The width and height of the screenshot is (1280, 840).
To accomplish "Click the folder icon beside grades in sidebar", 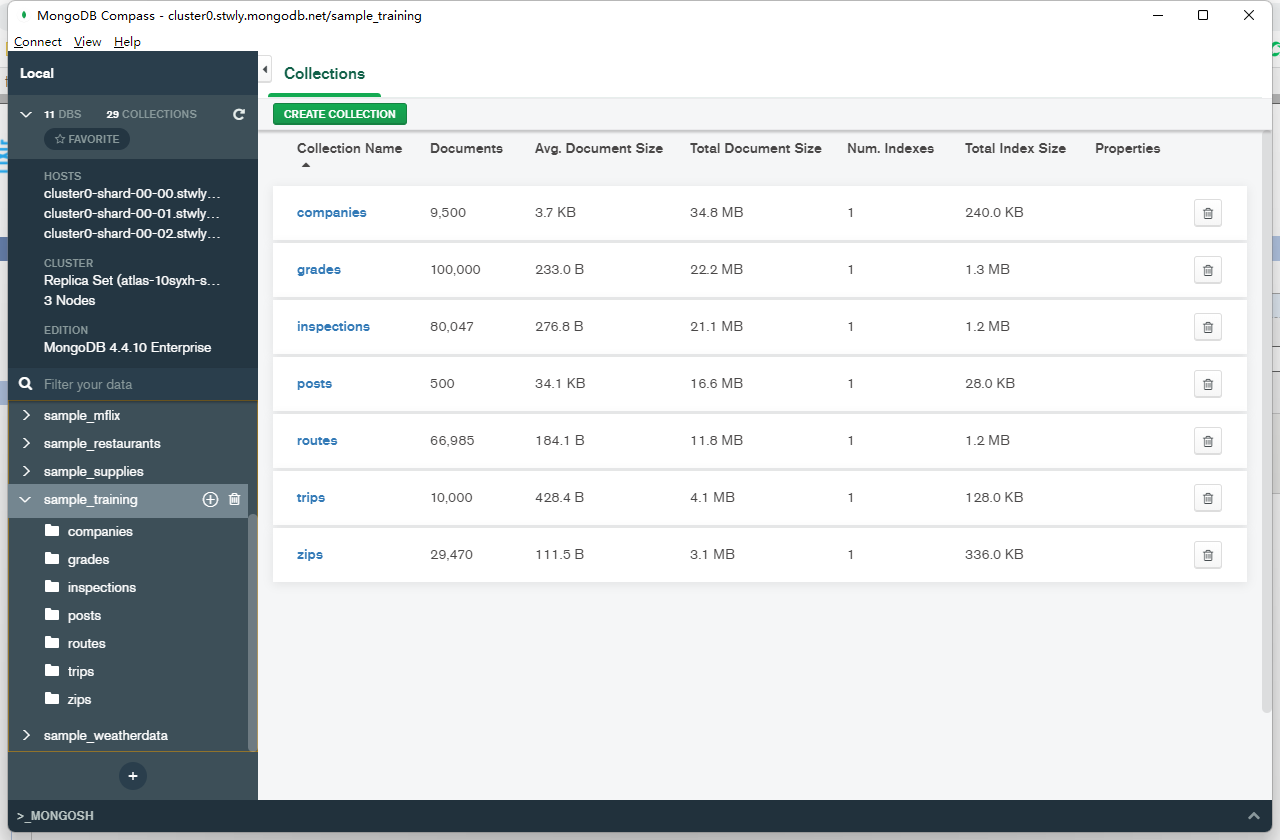I will click(52, 559).
